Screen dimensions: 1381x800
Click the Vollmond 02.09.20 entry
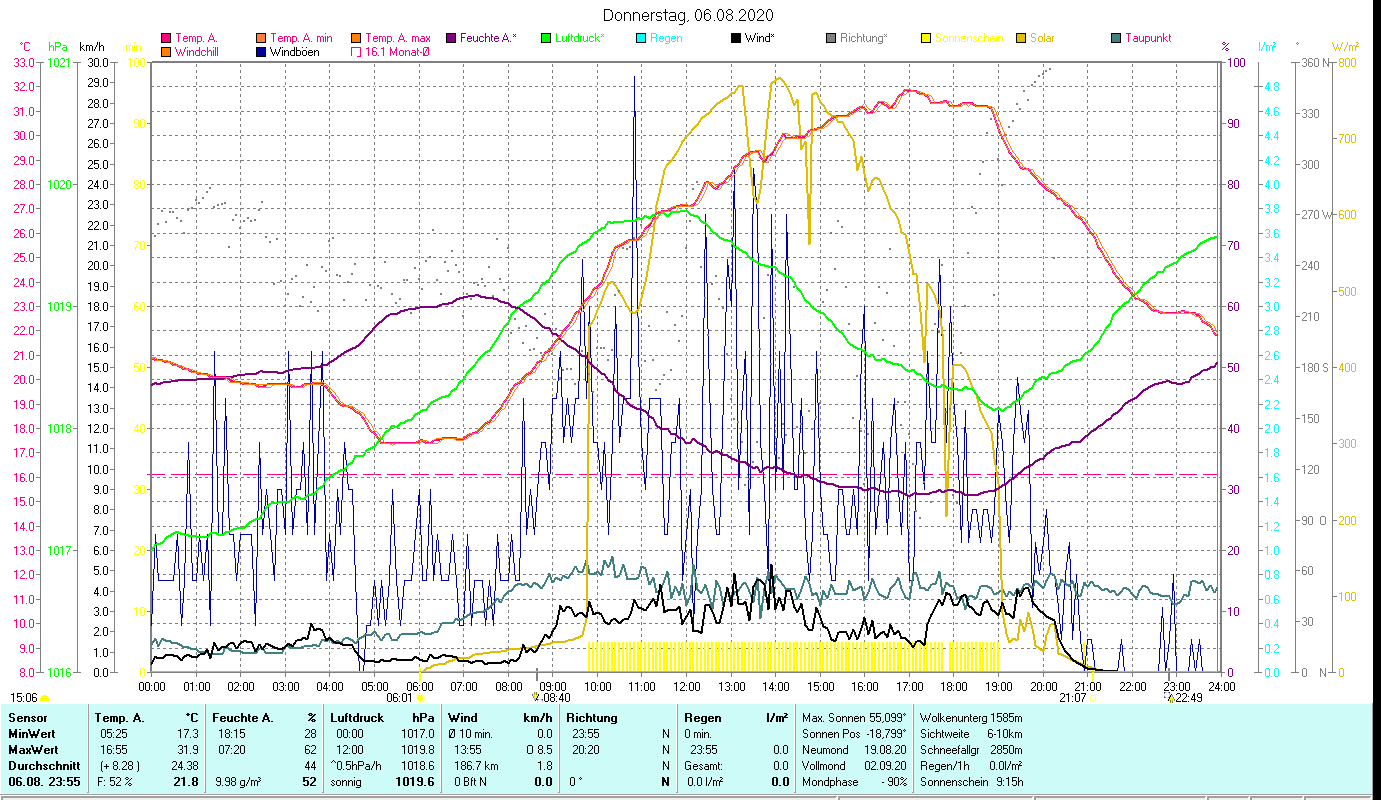(855, 766)
